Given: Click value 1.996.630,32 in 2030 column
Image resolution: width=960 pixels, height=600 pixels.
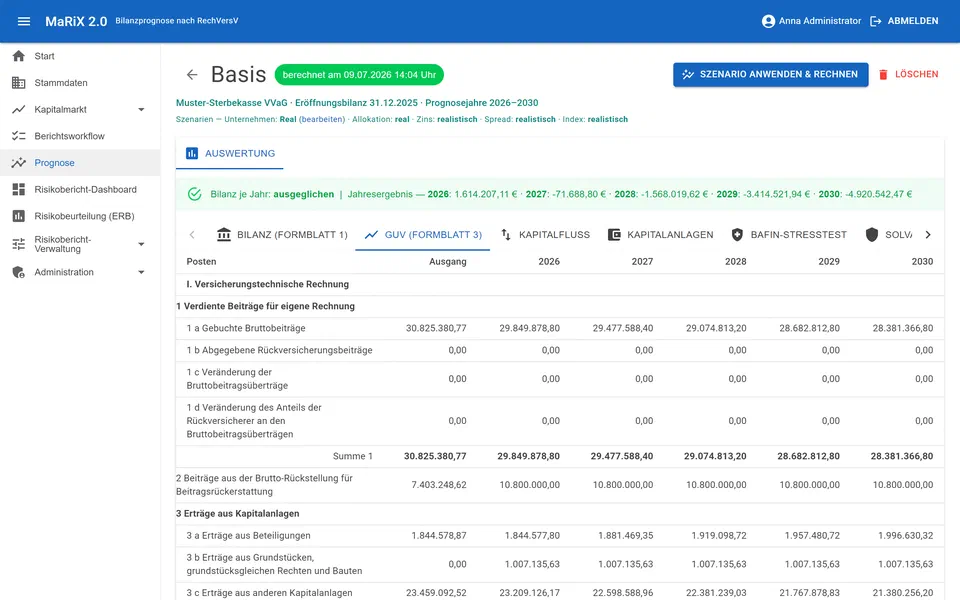Looking at the screenshot, I should coord(906,536).
